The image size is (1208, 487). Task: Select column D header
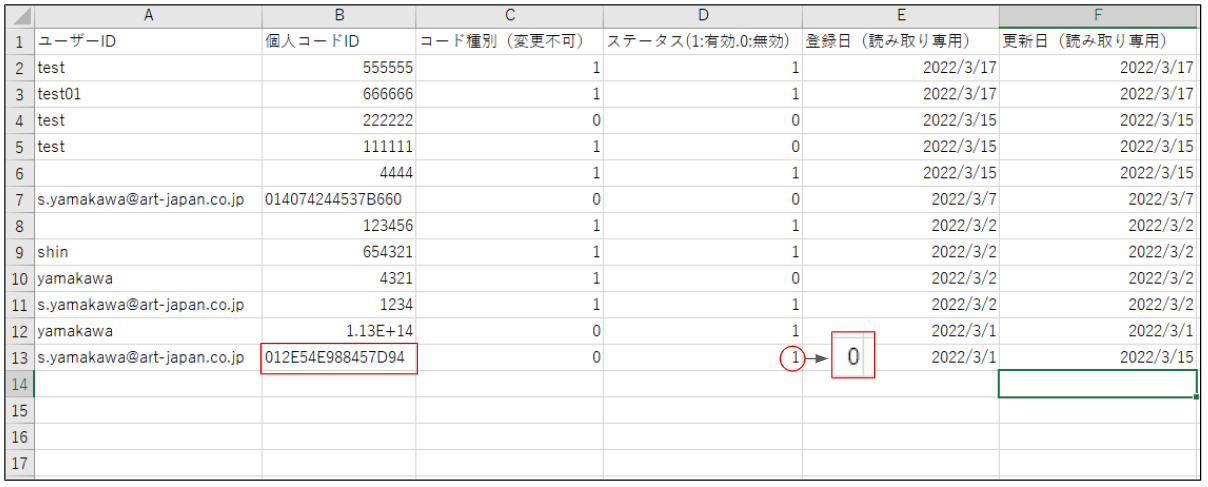click(702, 16)
